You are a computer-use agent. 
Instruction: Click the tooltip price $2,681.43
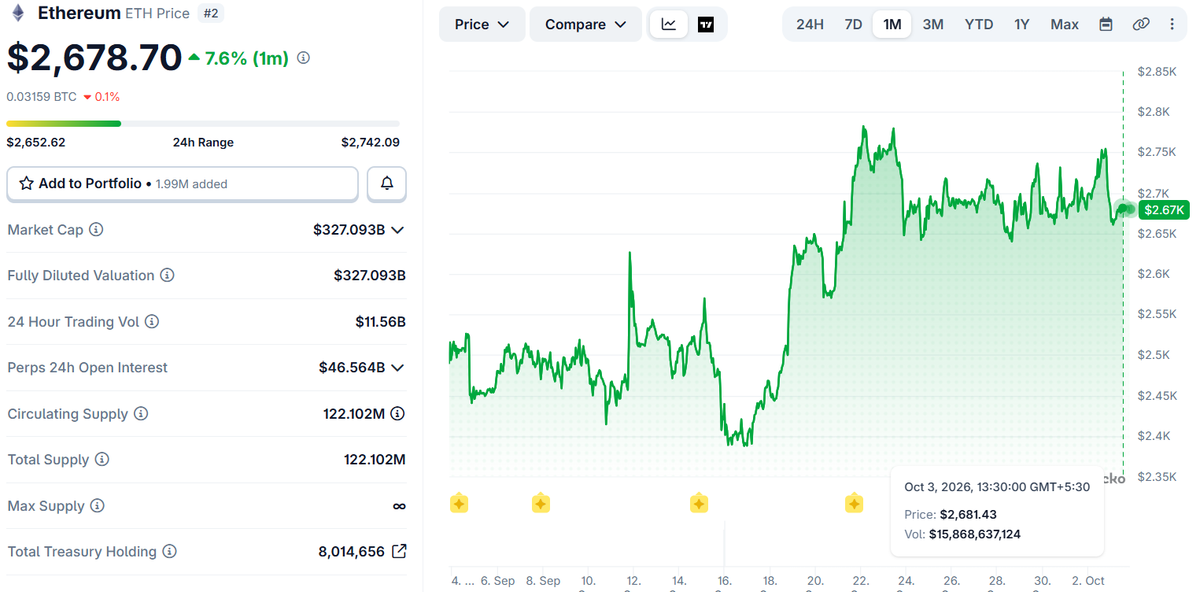[968, 514]
